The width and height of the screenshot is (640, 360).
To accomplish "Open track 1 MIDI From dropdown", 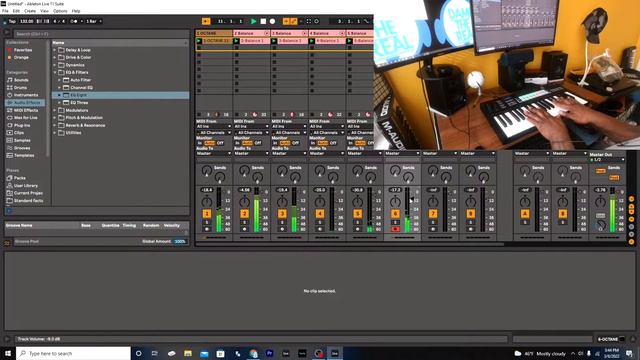I will pyautogui.click(x=213, y=127).
